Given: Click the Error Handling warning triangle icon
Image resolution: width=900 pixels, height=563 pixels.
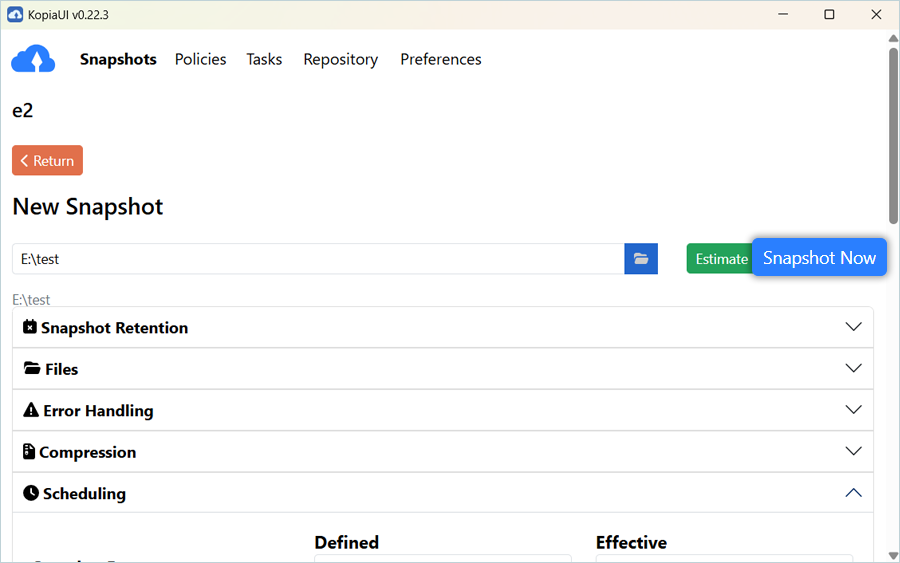Looking at the screenshot, I should point(31,410).
